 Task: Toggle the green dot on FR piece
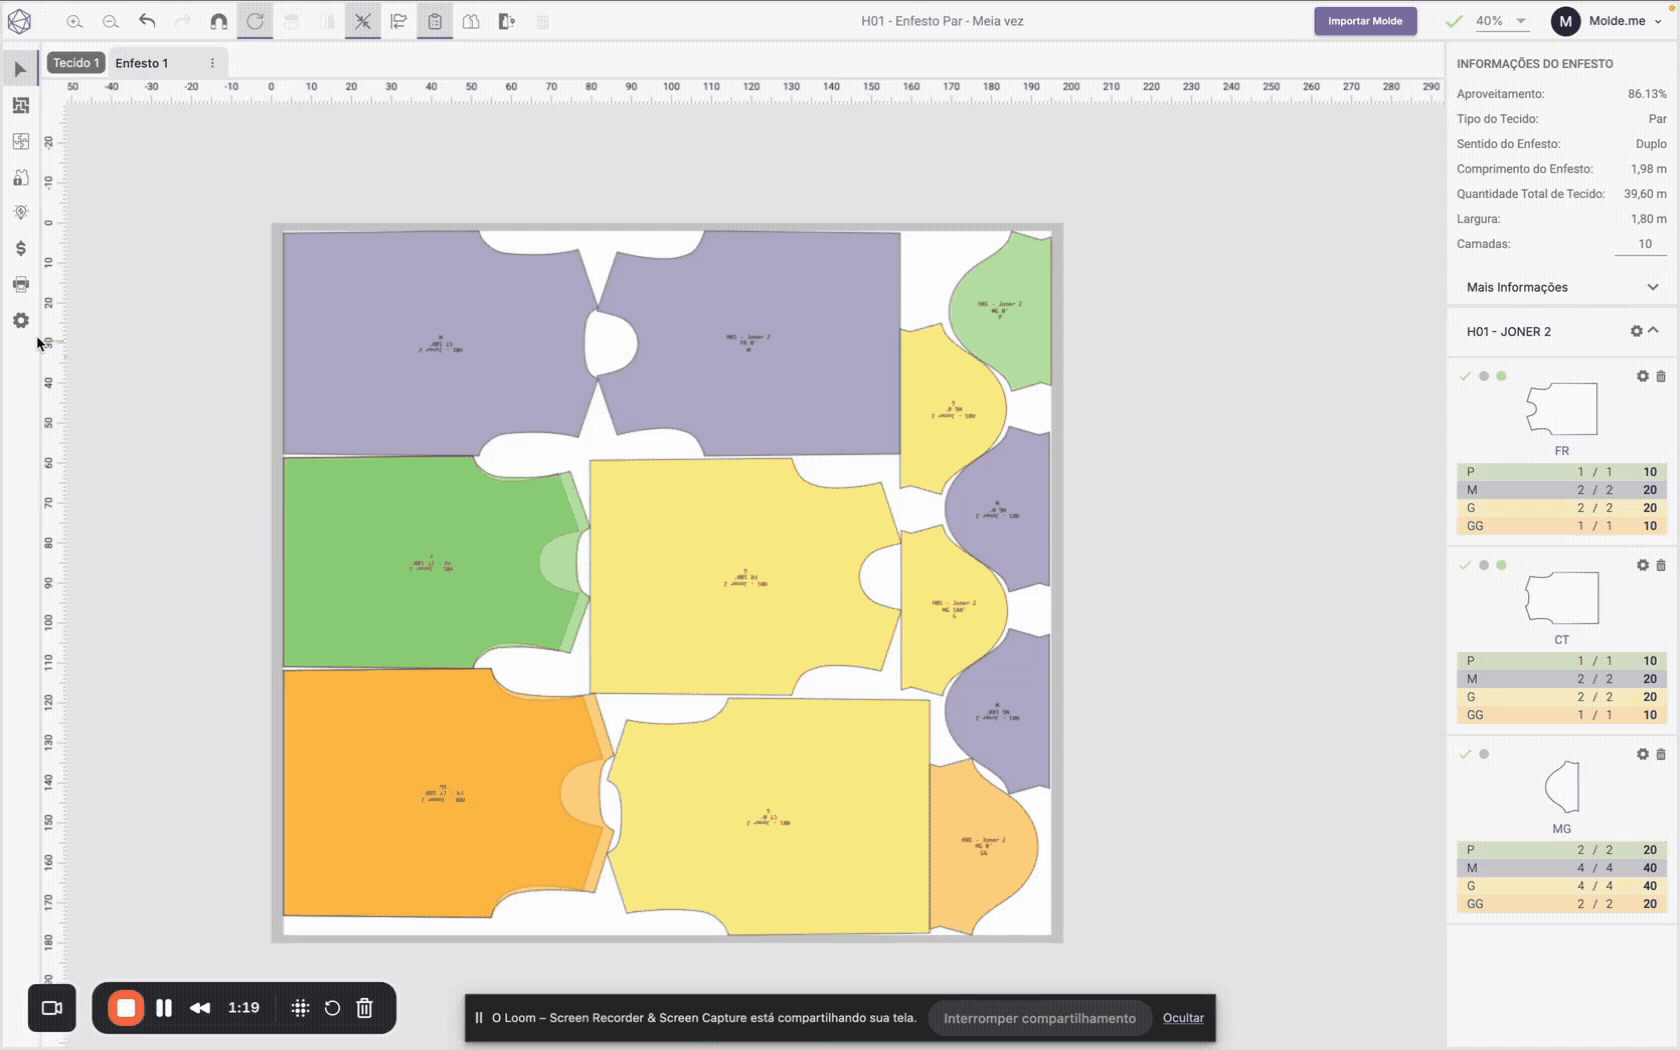[x=1501, y=376]
